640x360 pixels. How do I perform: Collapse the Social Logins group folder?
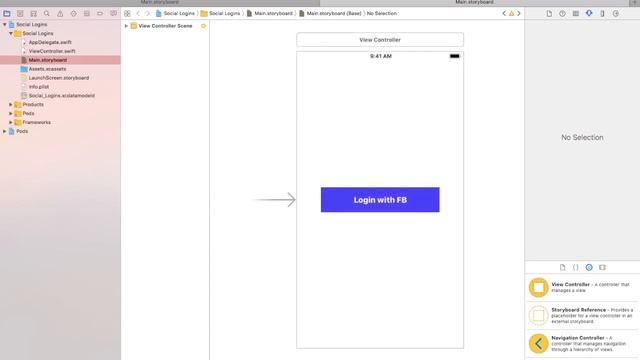pos(11,33)
